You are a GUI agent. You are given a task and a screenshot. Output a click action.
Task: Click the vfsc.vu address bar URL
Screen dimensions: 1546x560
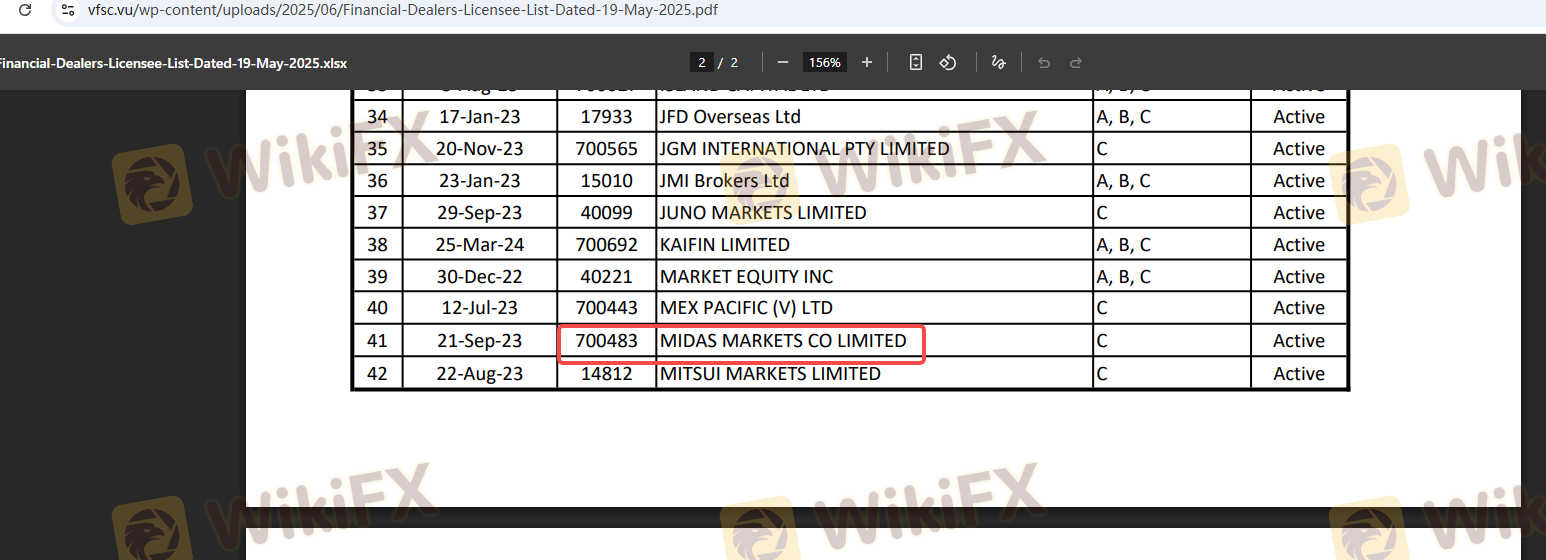(x=400, y=10)
